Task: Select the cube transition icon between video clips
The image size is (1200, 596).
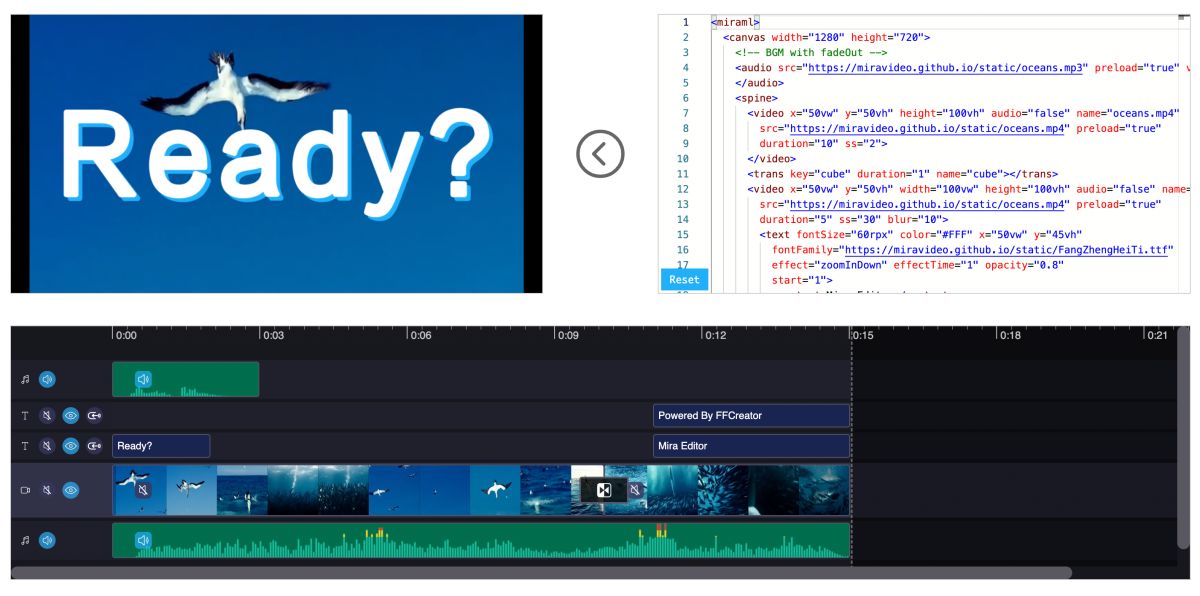Action: point(604,490)
